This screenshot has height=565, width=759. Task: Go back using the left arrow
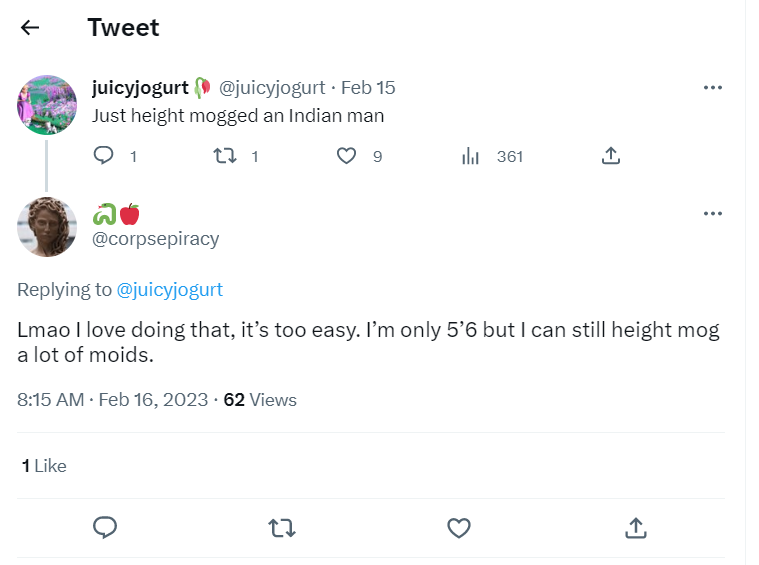pyautogui.click(x=30, y=28)
